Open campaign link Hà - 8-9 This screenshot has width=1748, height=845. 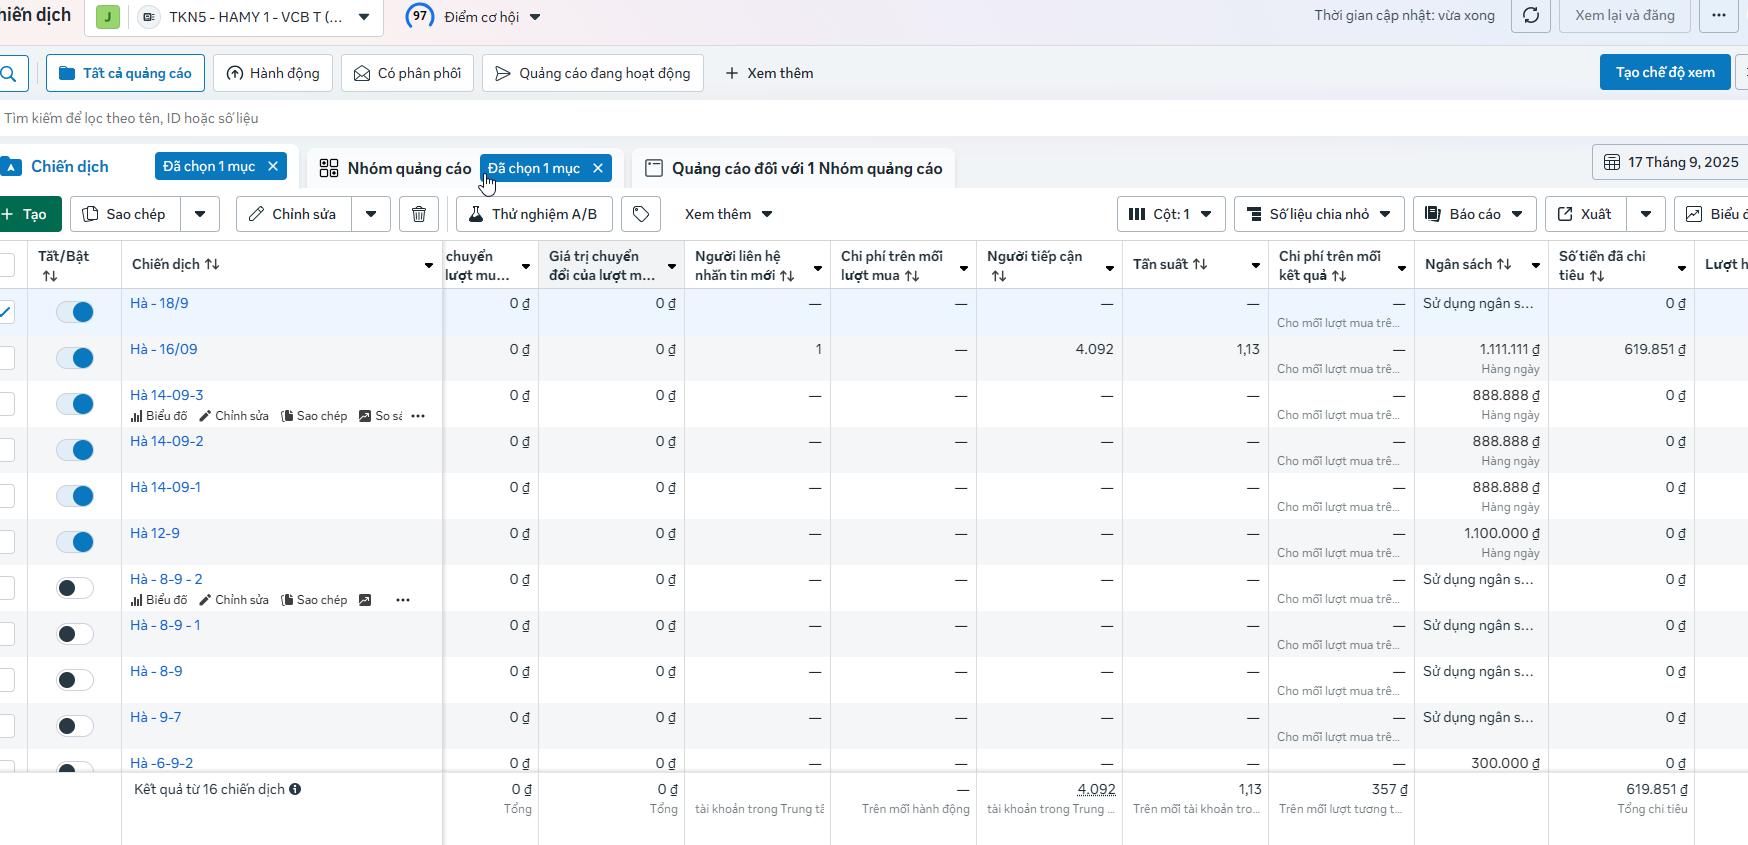click(x=156, y=671)
